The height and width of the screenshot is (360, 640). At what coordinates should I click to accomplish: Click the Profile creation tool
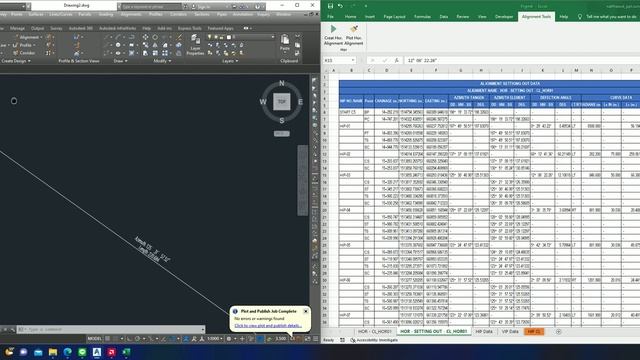click(23, 45)
